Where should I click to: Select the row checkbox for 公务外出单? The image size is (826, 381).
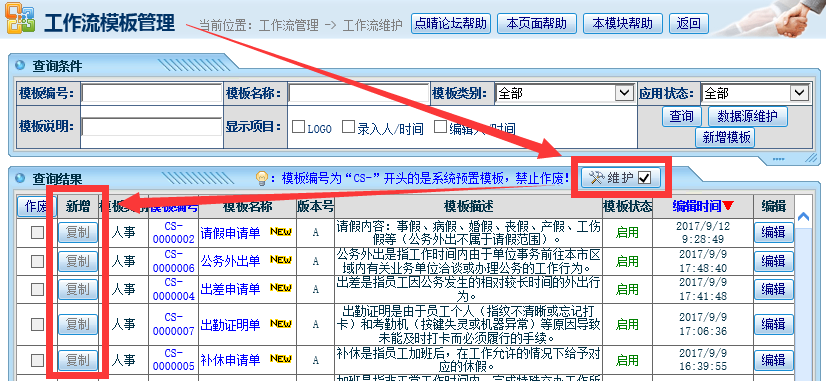coord(37,261)
